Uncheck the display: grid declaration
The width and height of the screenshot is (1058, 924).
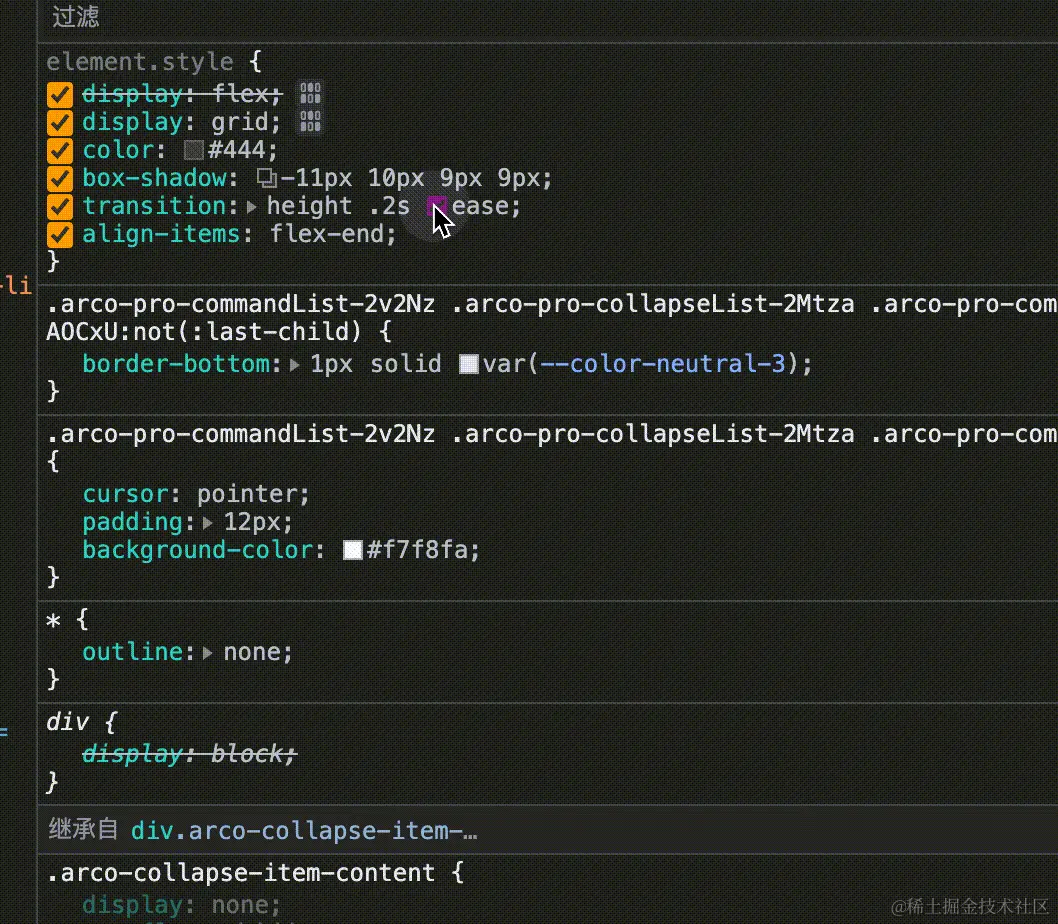(x=59, y=122)
